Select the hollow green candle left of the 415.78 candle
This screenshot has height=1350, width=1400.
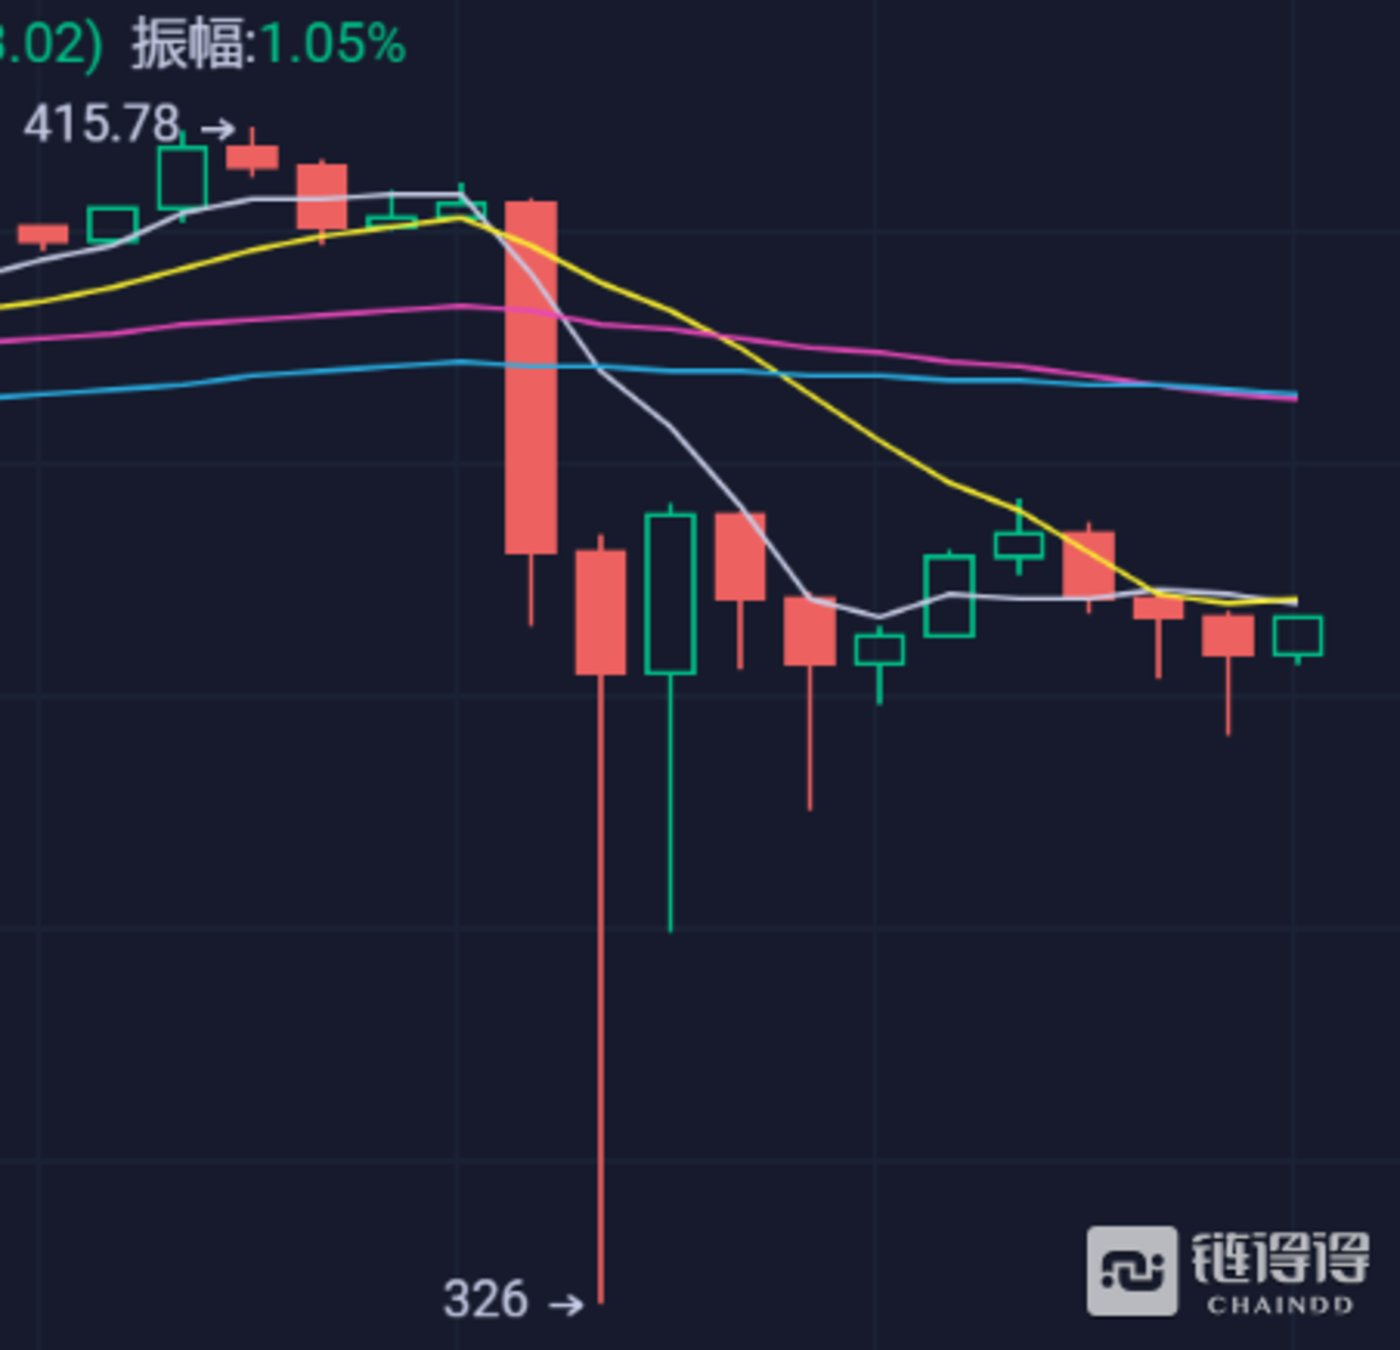(182, 178)
